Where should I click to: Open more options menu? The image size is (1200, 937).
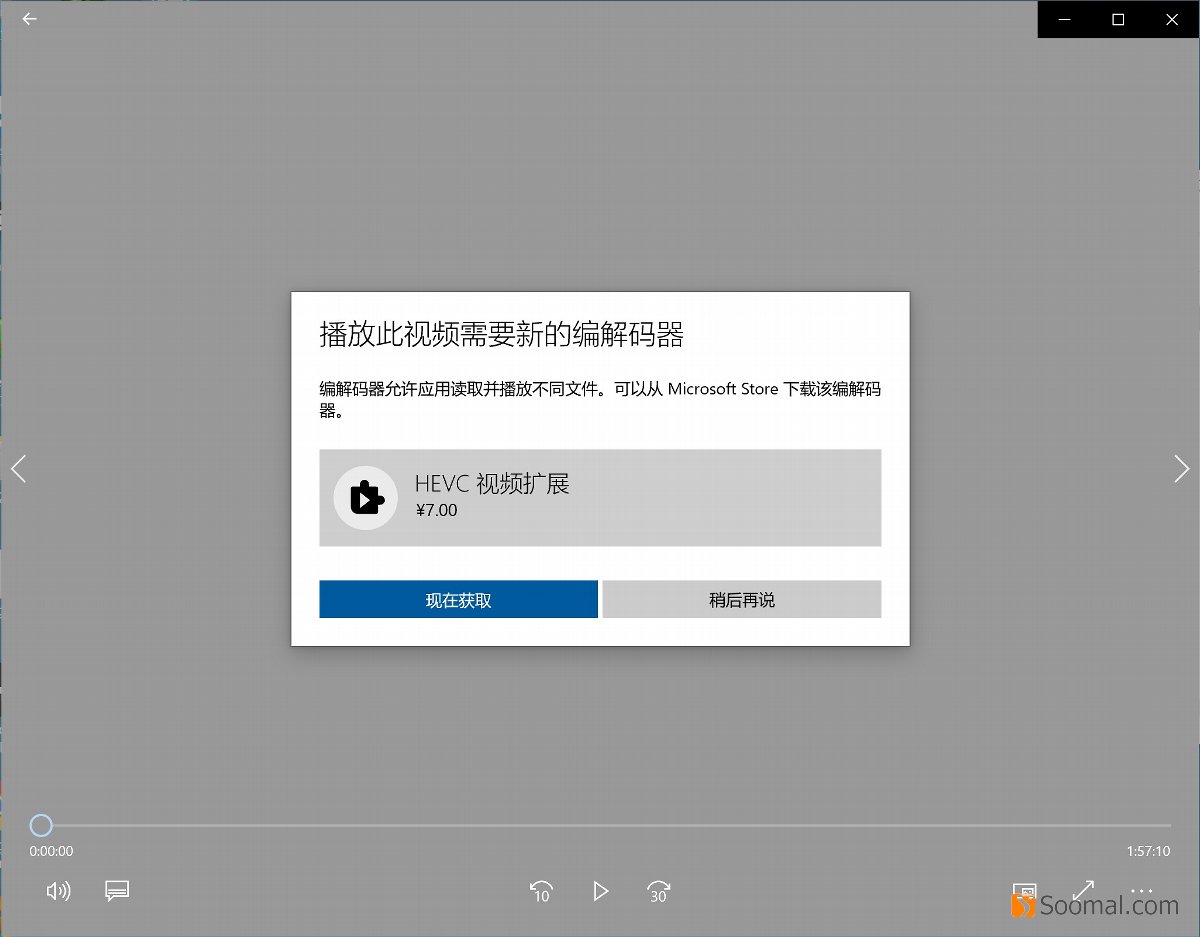tap(1141, 891)
